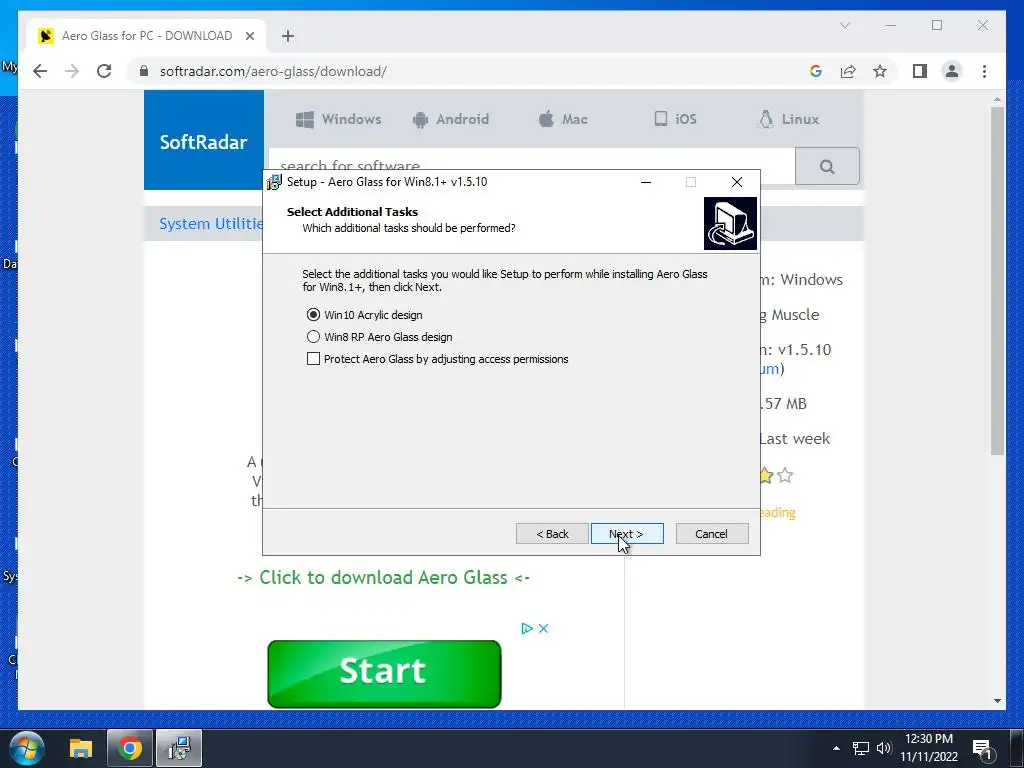This screenshot has height=768, width=1024.
Task: Click the Next button in Setup
Action: [627, 534]
